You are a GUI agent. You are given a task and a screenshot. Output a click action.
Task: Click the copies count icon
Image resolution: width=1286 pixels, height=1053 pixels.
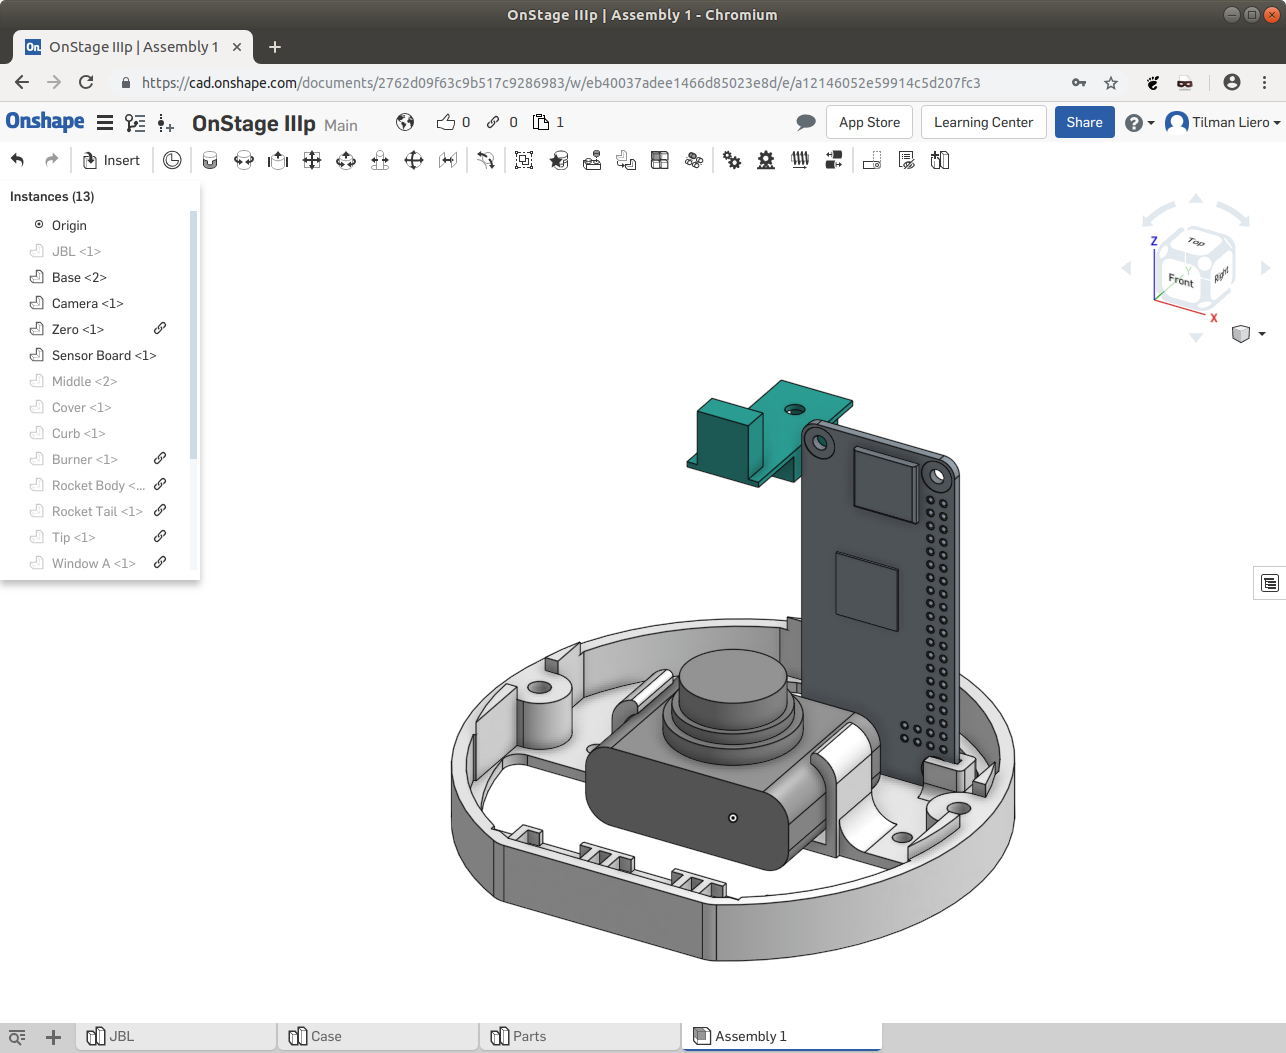tap(541, 122)
